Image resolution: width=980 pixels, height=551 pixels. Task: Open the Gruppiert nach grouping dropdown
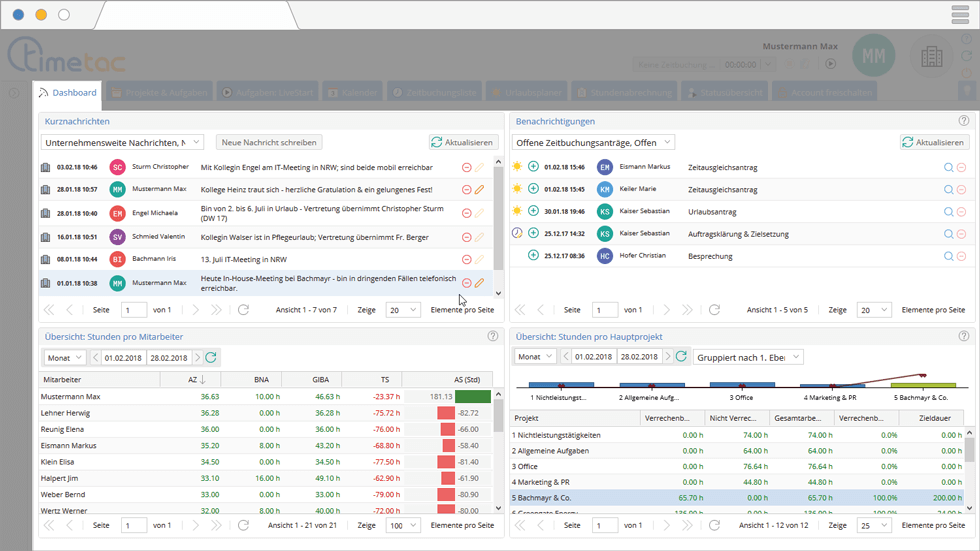coord(748,357)
